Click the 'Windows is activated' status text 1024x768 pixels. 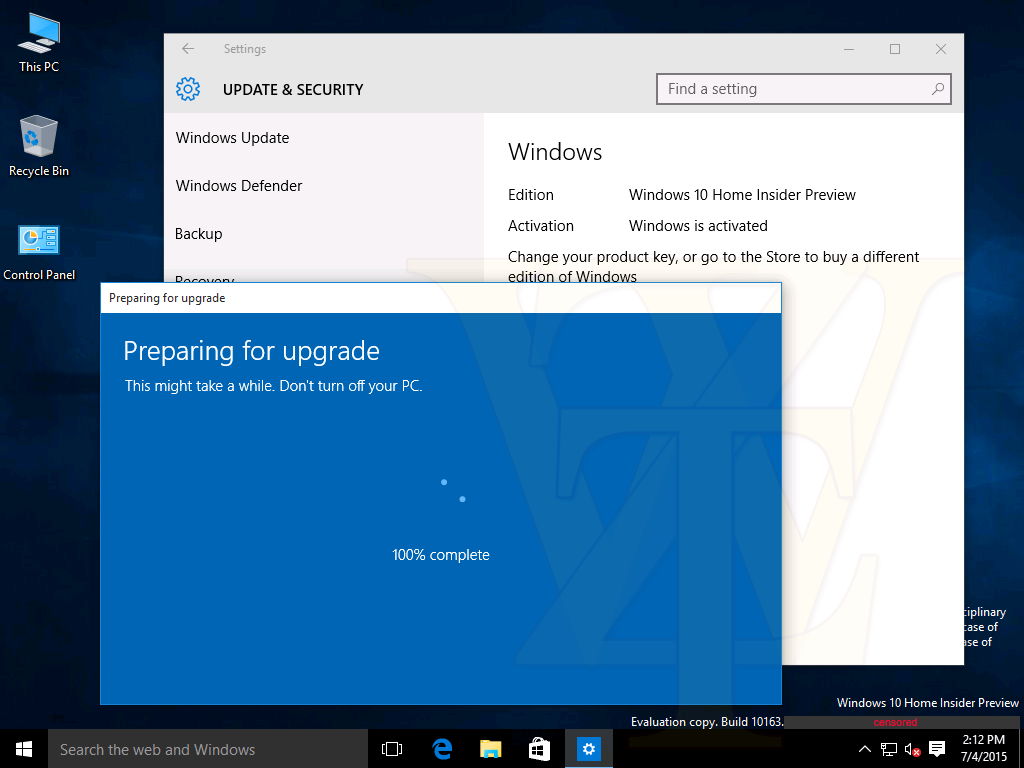698,226
